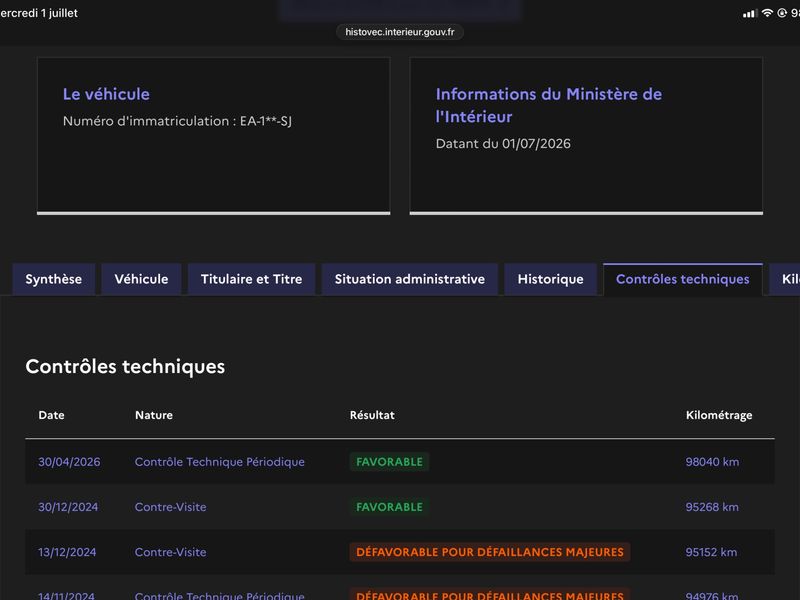
Task: Tap the histovec.interieur.gouv.fr address bar
Action: [x=399, y=32]
